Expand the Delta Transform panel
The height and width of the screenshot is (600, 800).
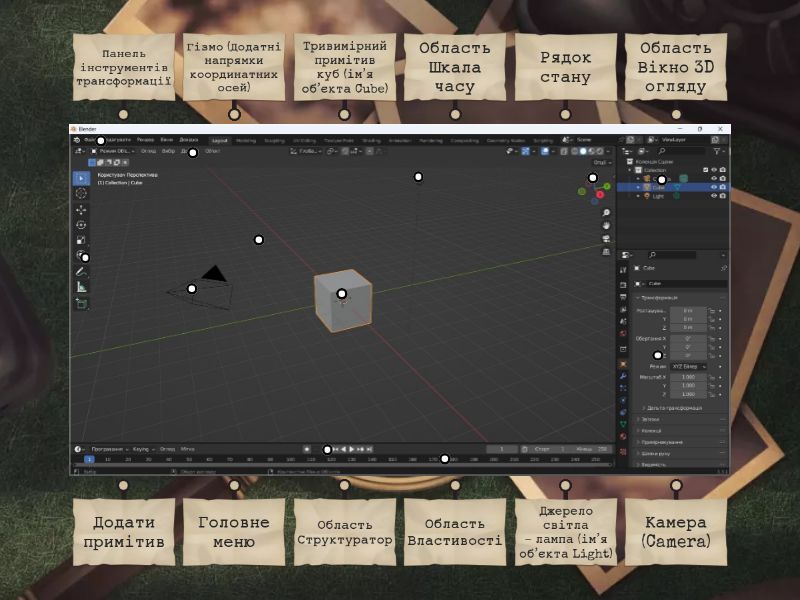671,408
